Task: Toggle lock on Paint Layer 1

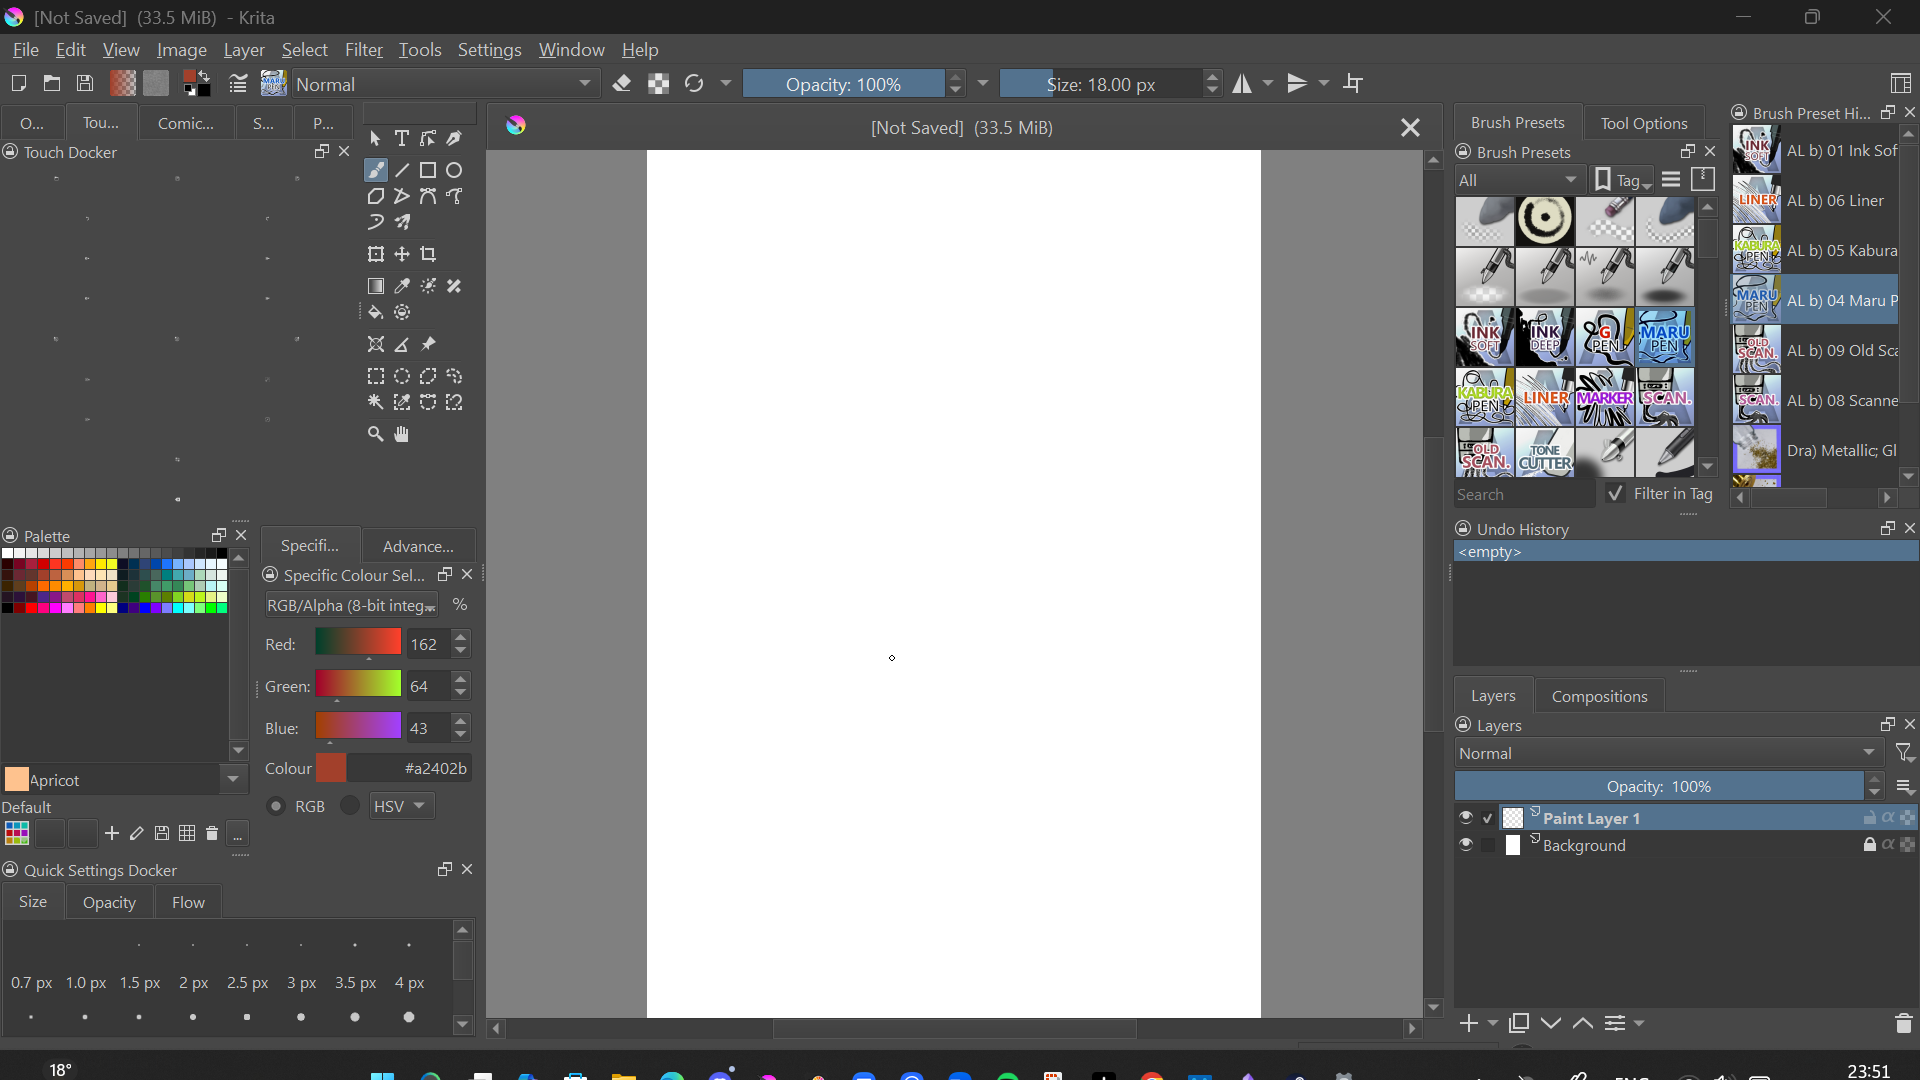Action: [x=1869, y=818]
